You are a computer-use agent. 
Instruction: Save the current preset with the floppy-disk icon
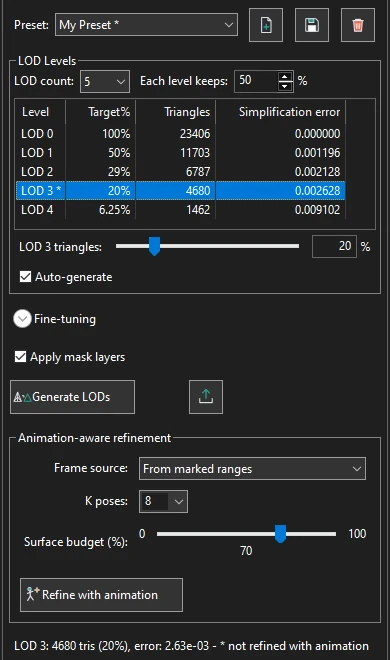tap(312, 25)
